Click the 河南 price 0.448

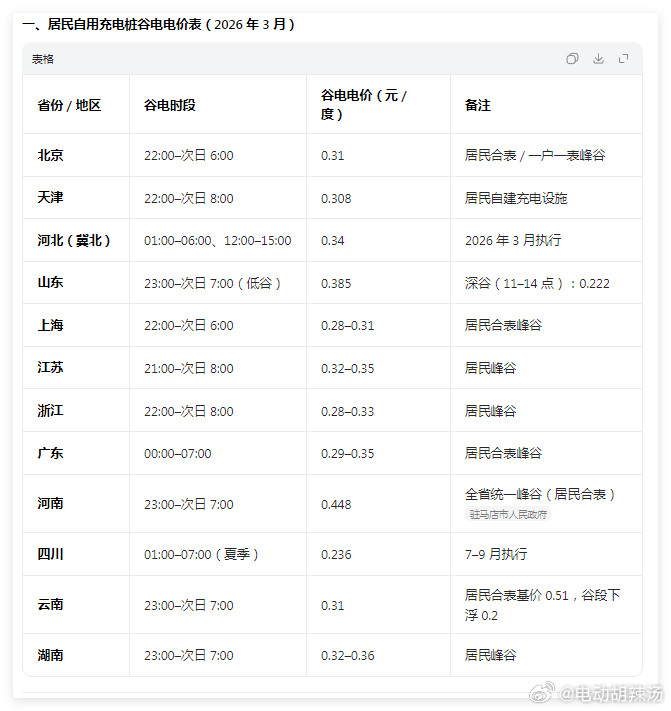click(x=336, y=505)
